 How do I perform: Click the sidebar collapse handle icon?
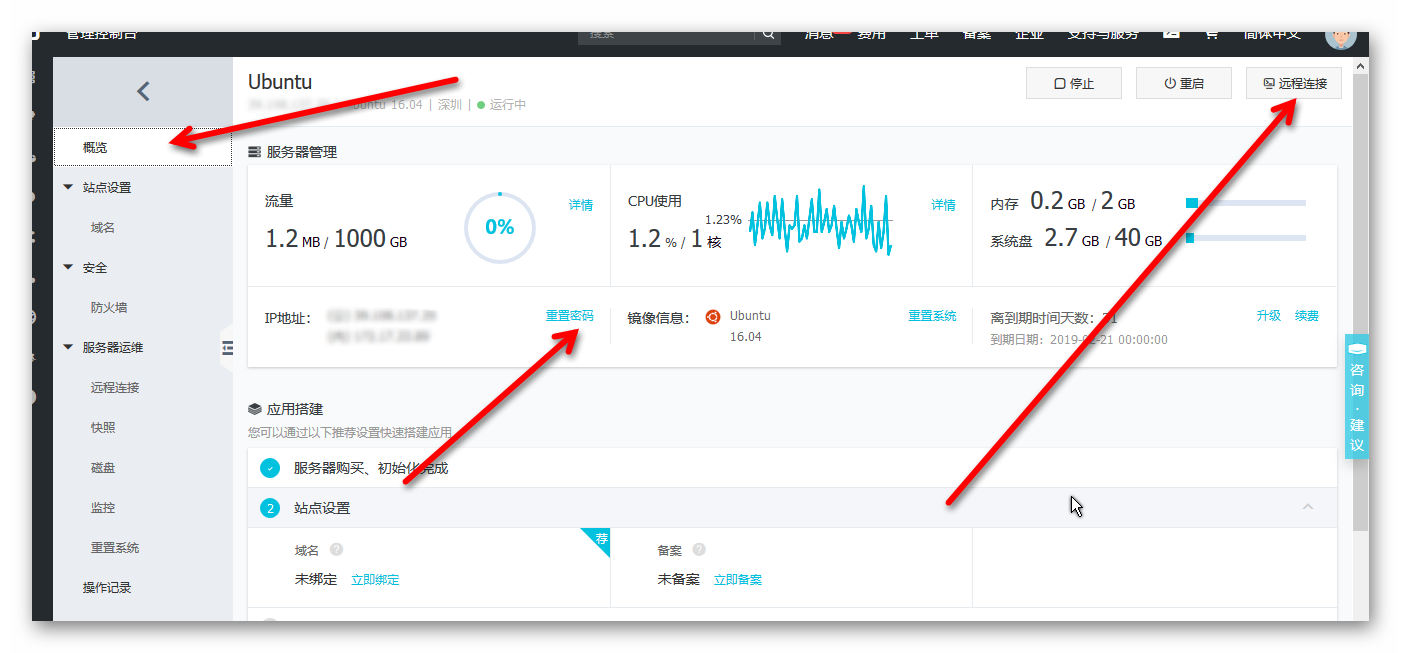(227, 347)
